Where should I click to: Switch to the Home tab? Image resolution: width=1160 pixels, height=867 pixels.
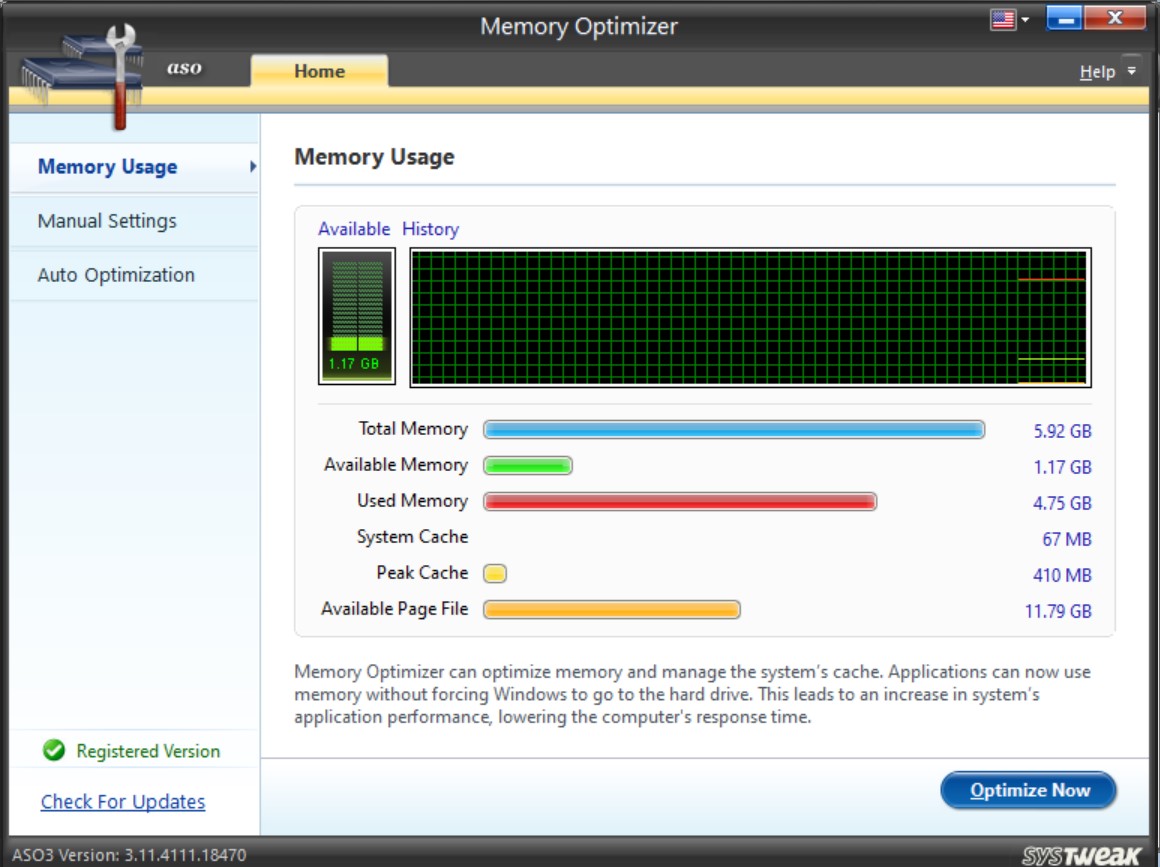(320, 70)
